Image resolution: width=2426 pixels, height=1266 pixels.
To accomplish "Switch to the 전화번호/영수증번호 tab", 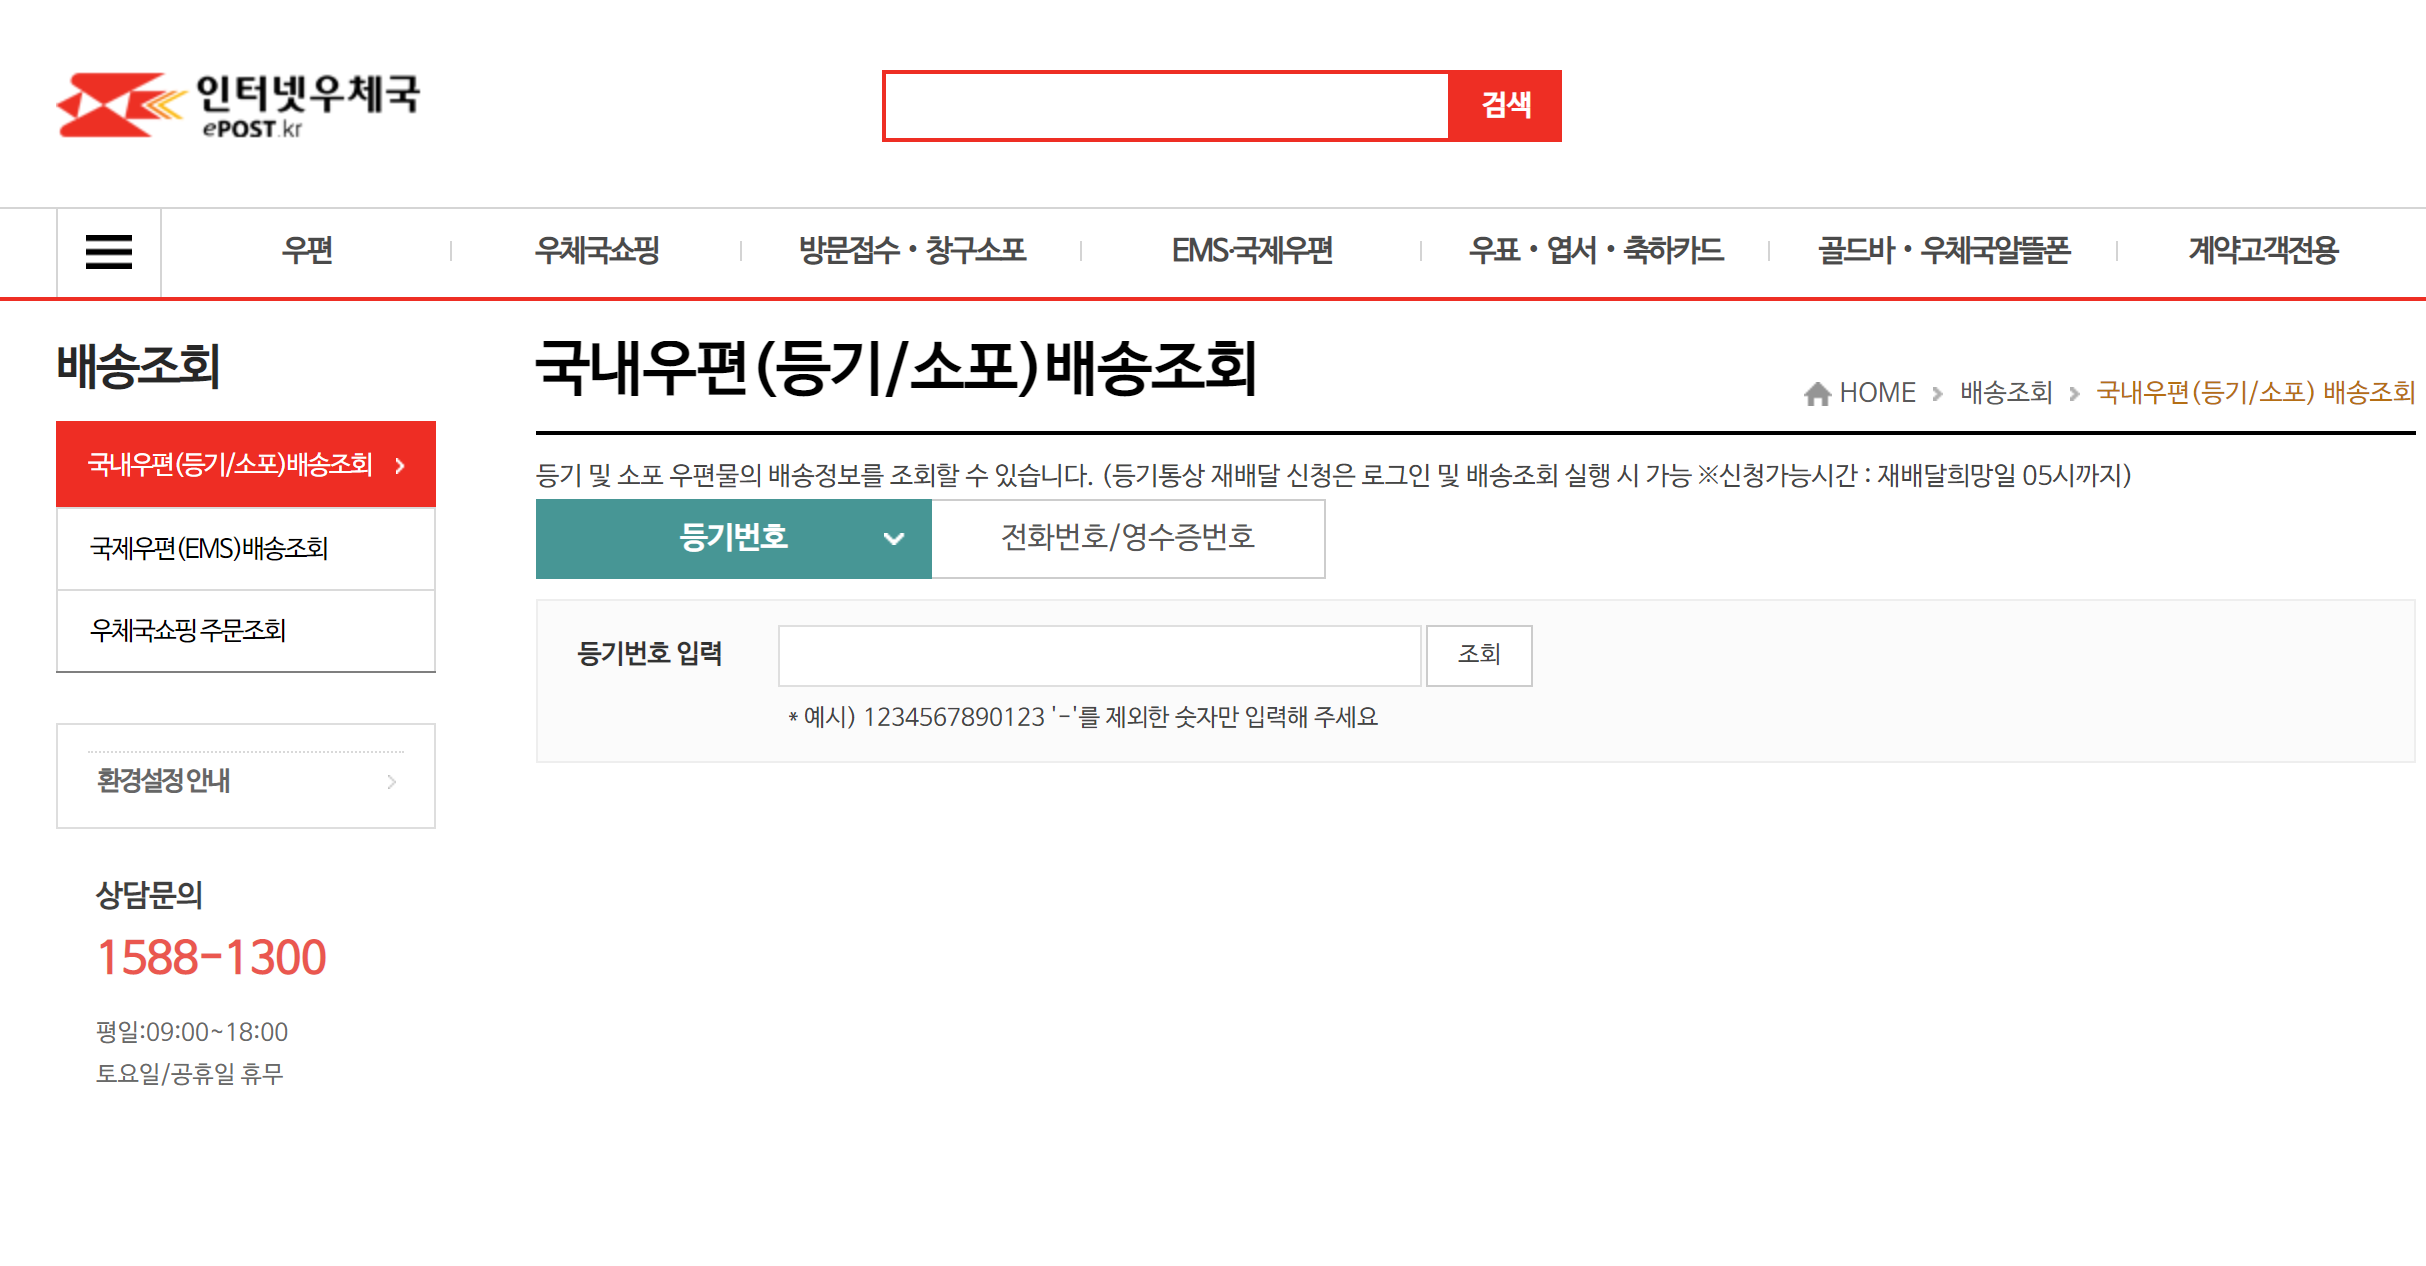I will [1127, 539].
